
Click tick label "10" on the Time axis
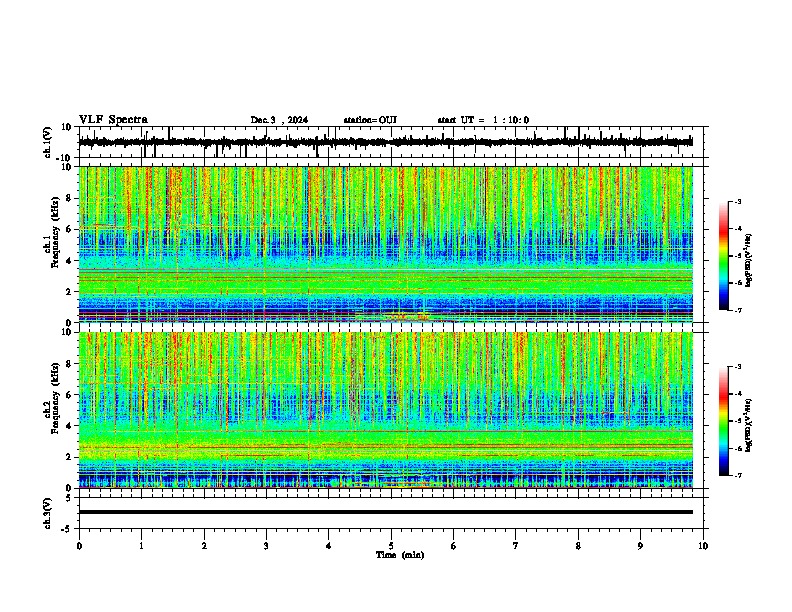coord(703,546)
